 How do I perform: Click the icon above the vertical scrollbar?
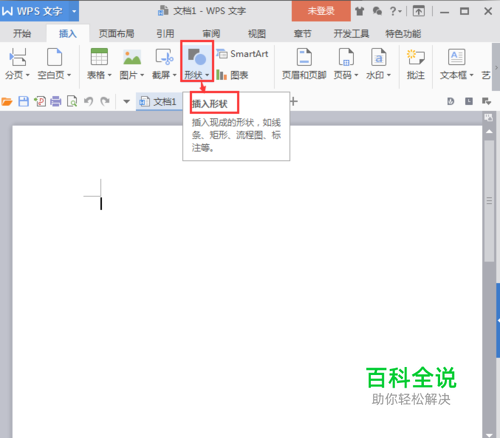[489, 117]
